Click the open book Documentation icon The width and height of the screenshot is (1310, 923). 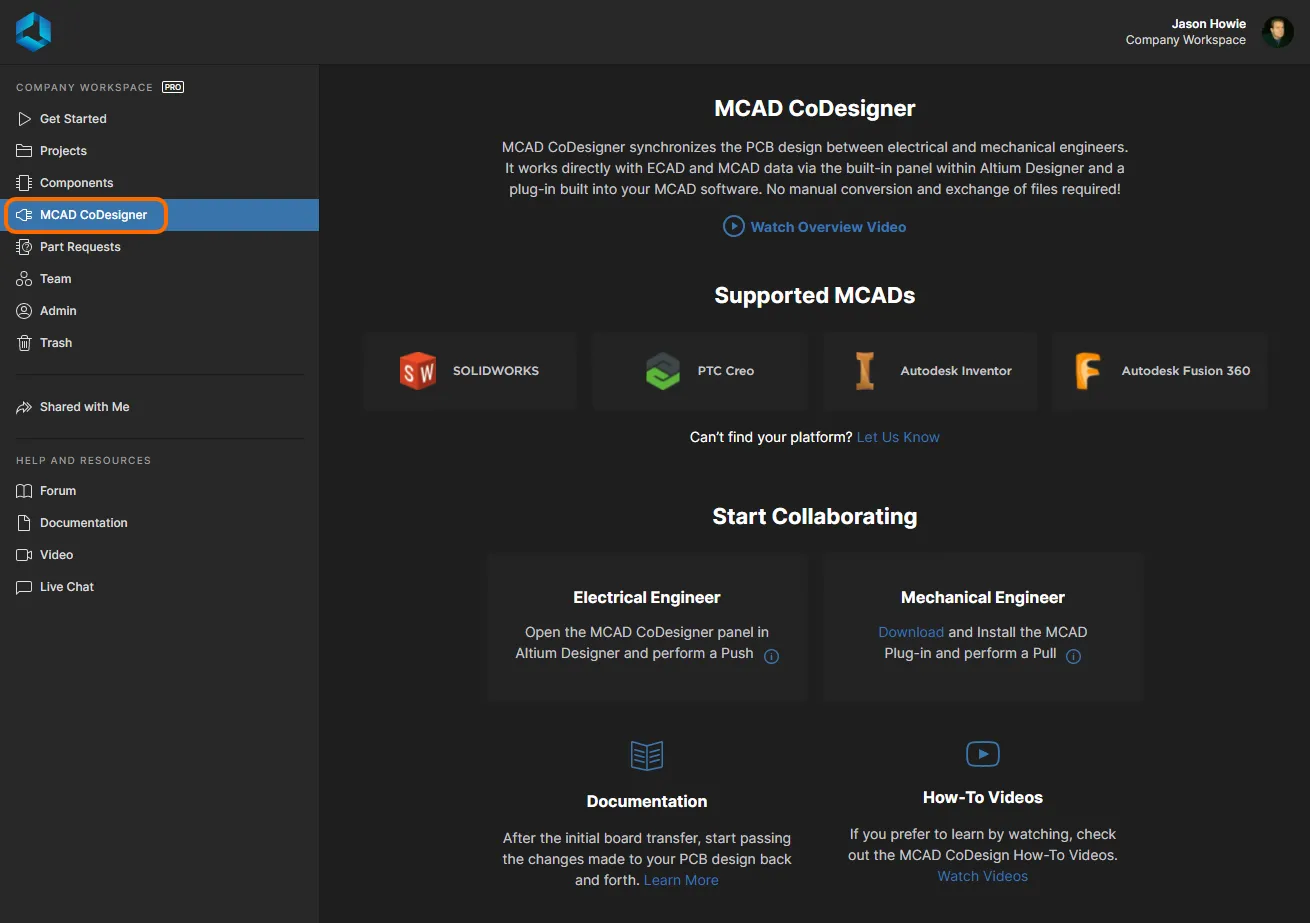click(647, 755)
